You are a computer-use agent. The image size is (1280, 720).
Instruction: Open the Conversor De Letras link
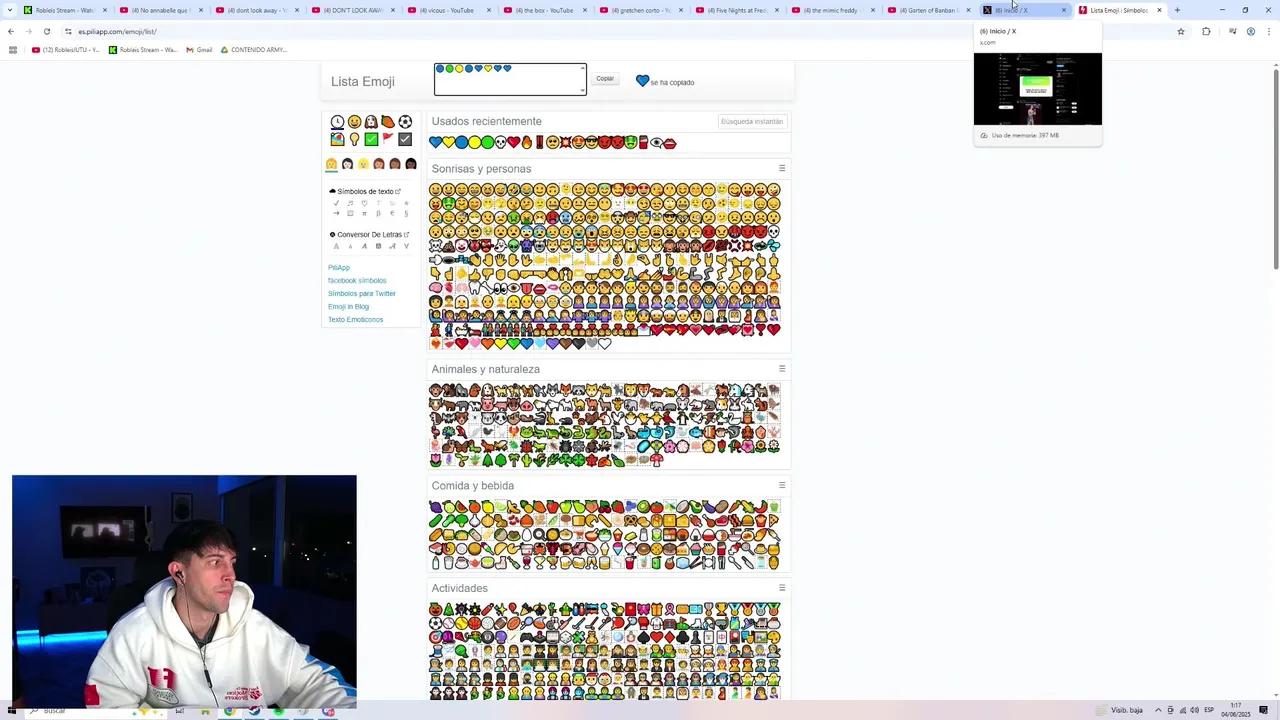pos(369,234)
